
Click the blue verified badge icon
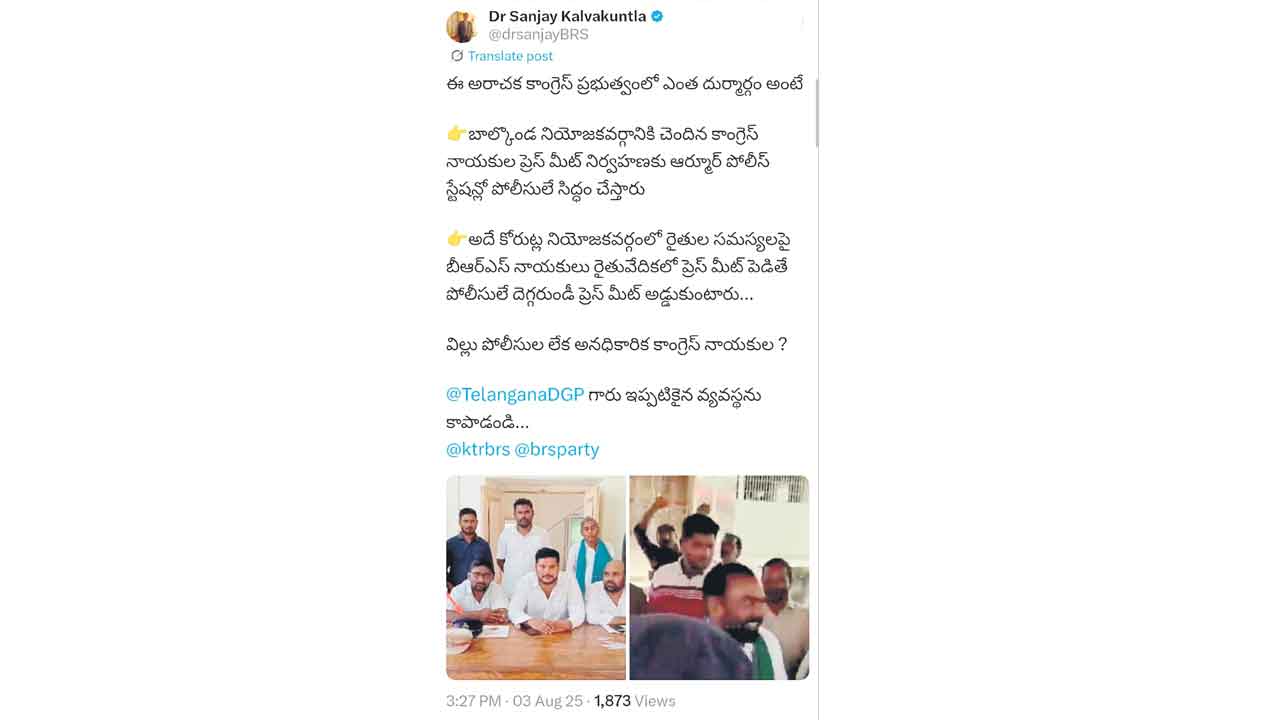[x=657, y=16]
